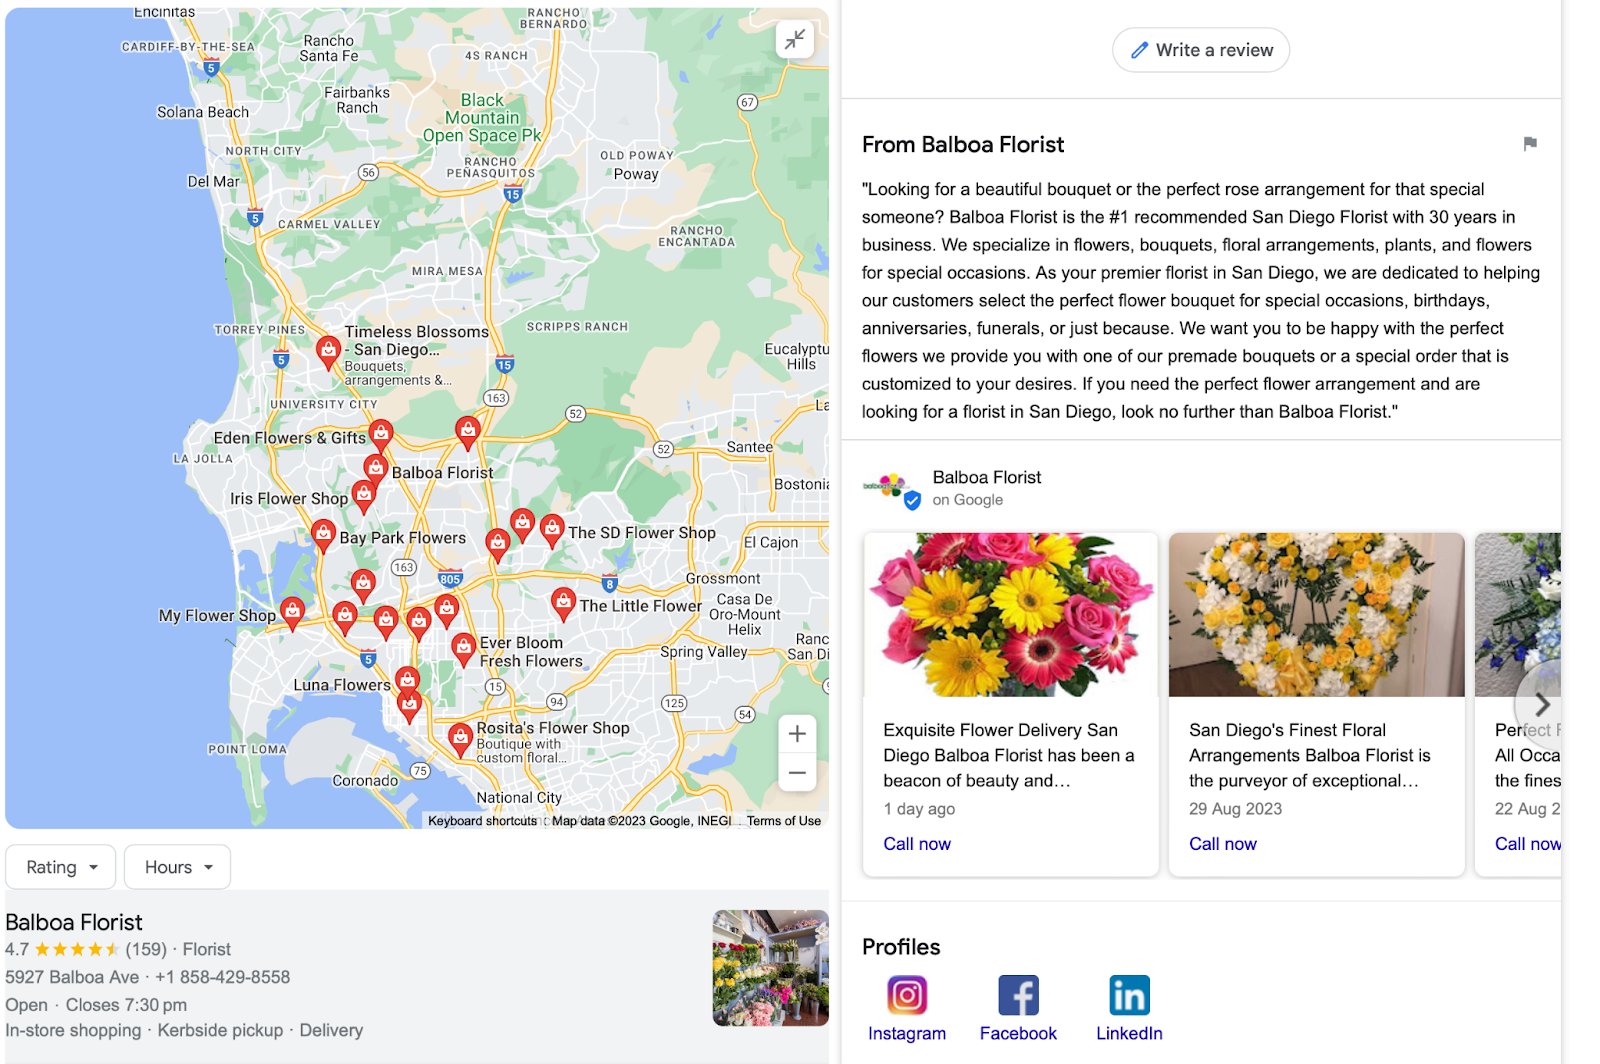Click the yellow floral wreath post image
The height and width of the screenshot is (1064, 1600).
(x=1316, y=614)
